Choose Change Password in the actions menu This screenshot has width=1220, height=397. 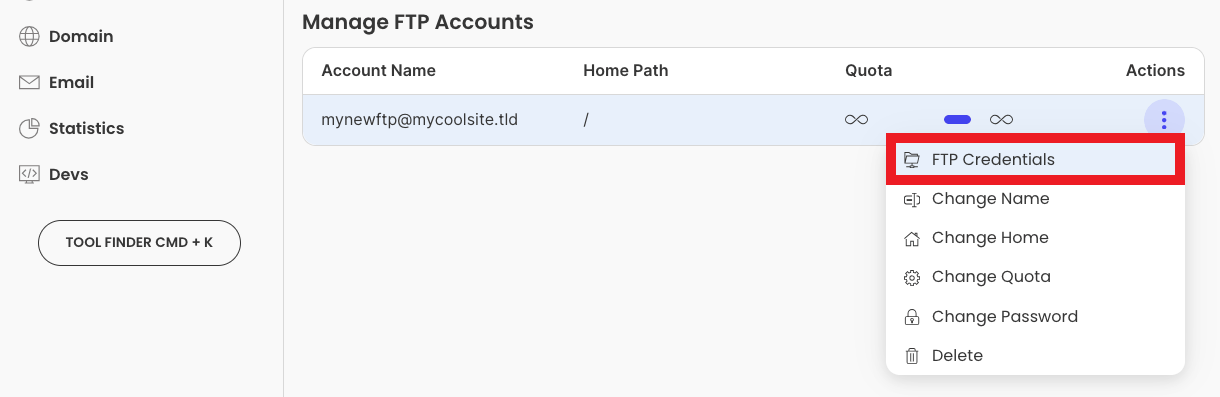click(1035, 317)
